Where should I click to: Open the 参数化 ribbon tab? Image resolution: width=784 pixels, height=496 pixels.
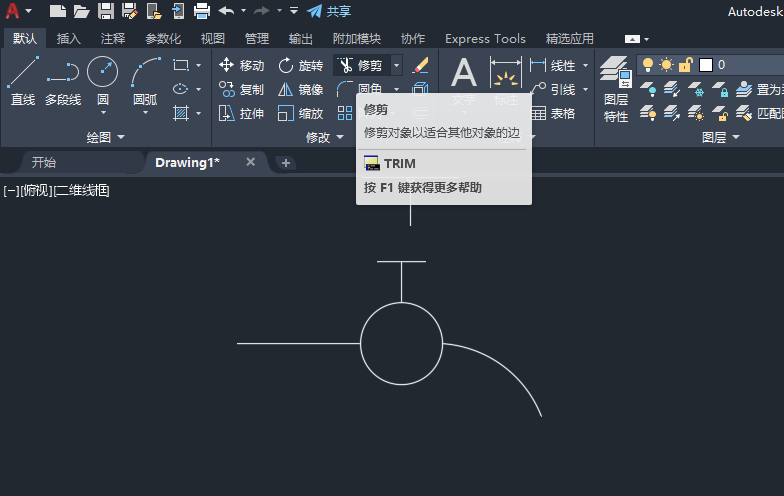pos(163,38)
